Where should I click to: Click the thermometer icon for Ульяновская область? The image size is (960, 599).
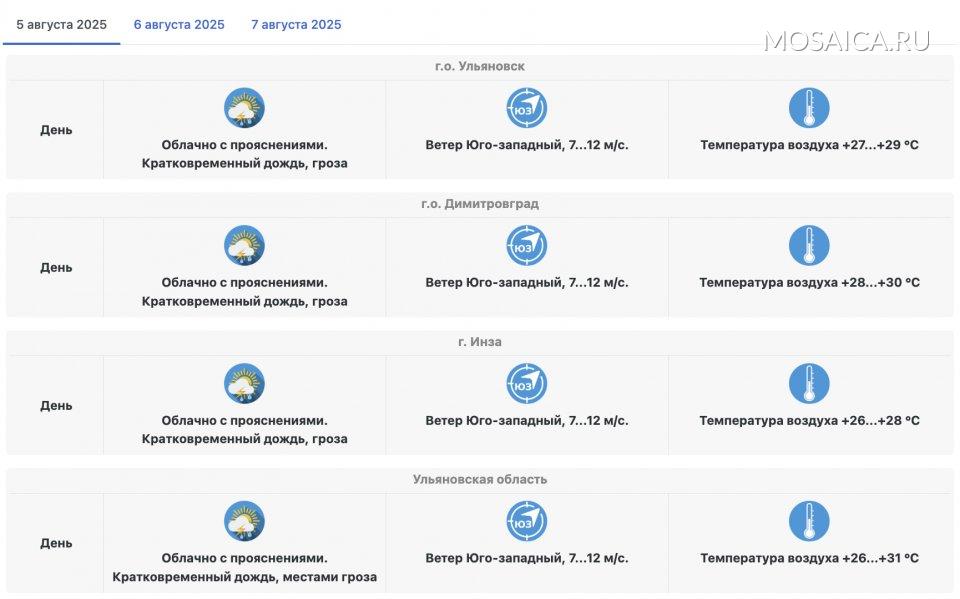809,521
